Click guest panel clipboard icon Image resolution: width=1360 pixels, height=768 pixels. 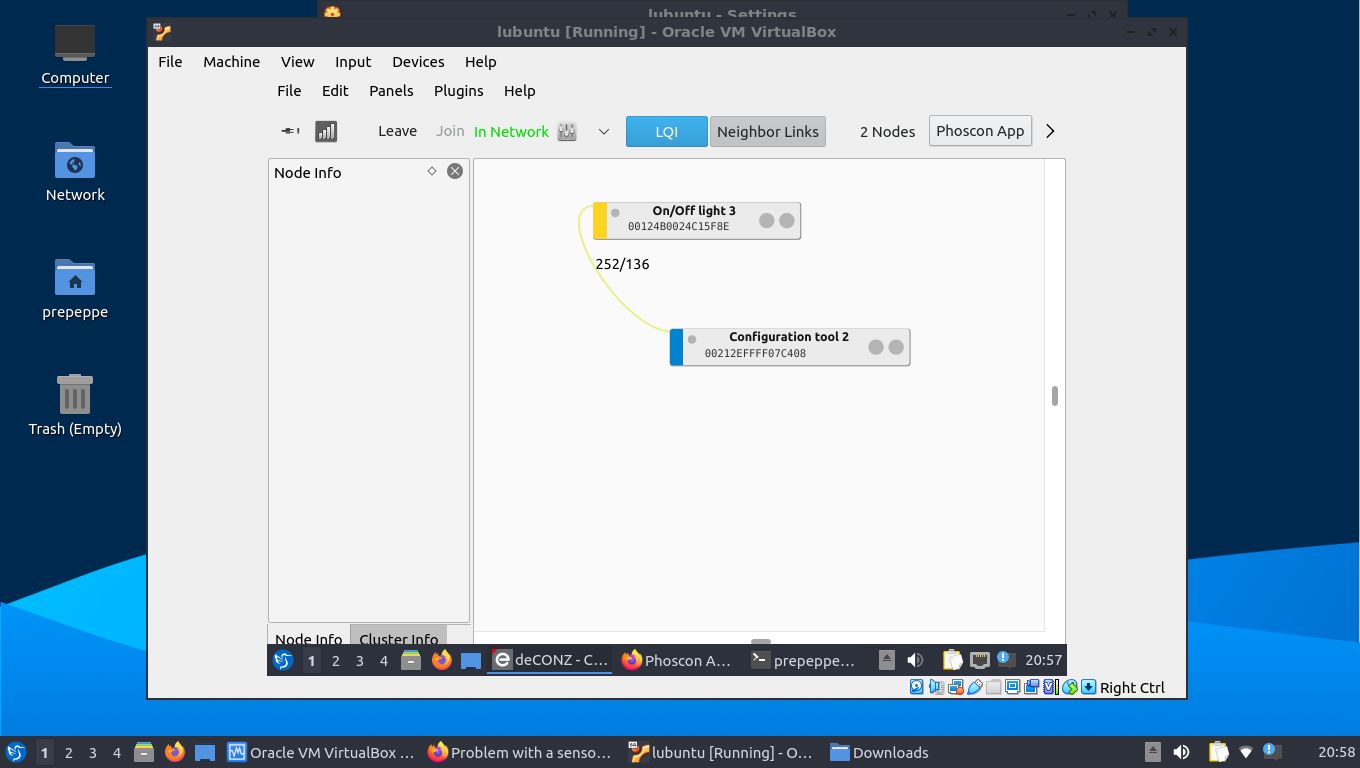[x=952, y=660]
